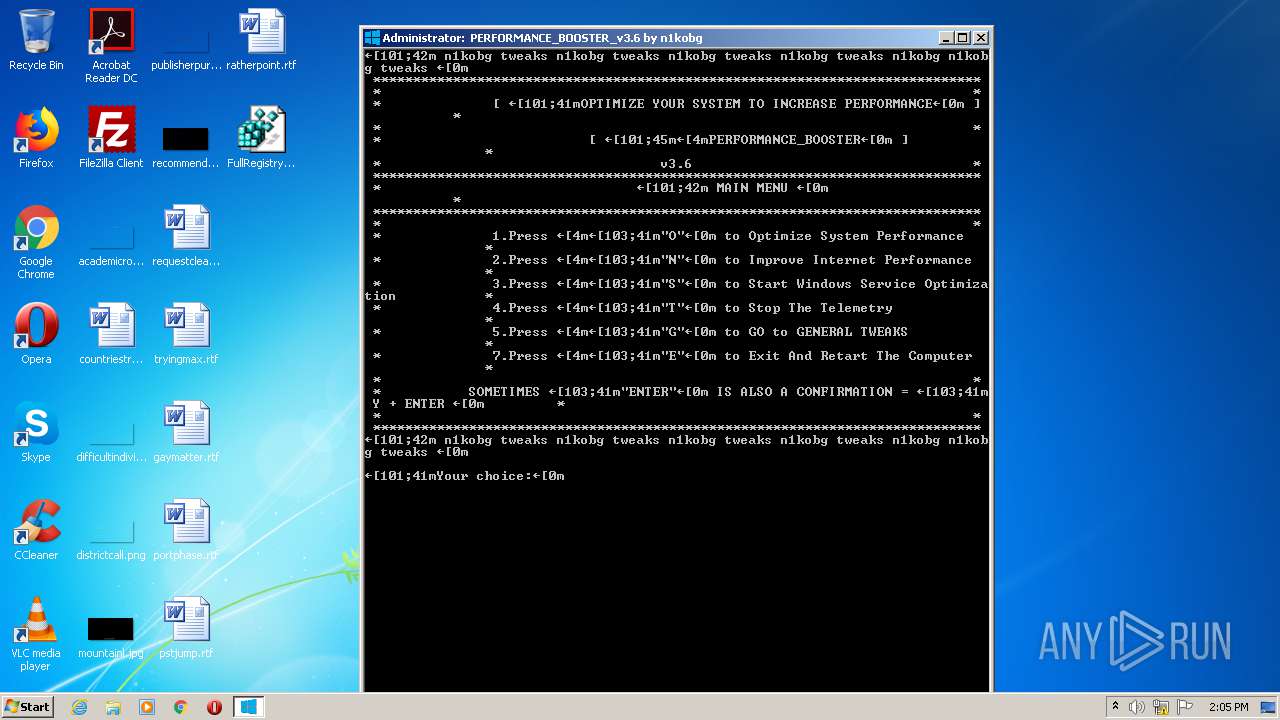Image resolution: width=1280 pixels, height=720 pixels.
Task: Open pstjump.rtf document icon
Action: pos(186,628)
